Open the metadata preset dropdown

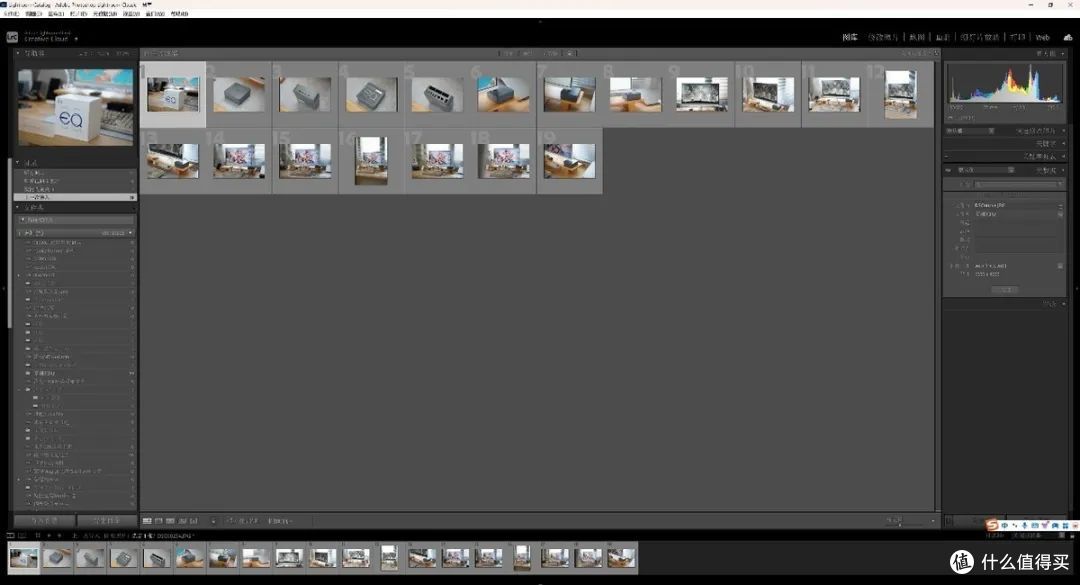point(1018,185)
